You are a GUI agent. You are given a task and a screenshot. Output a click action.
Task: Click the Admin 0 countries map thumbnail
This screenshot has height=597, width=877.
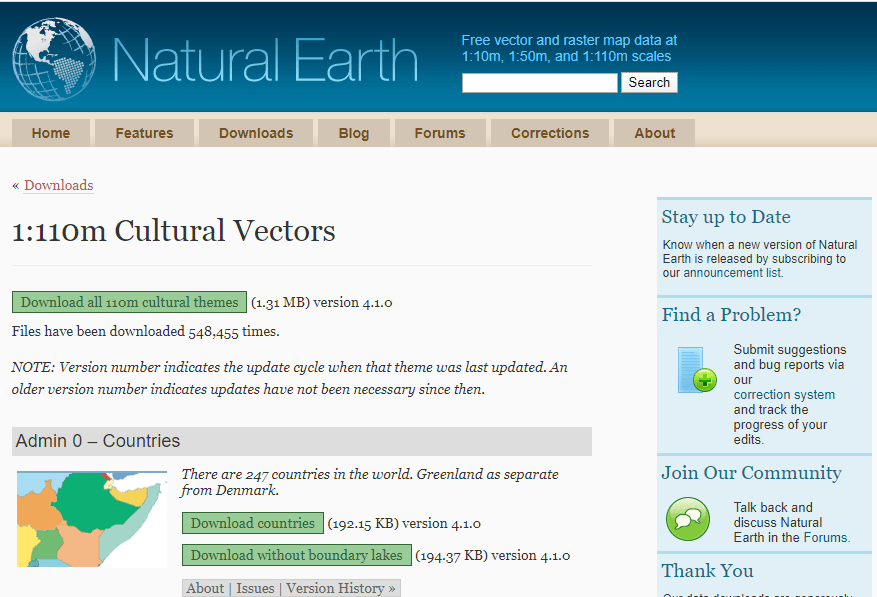pyautogui.click(x=92, y=519)
